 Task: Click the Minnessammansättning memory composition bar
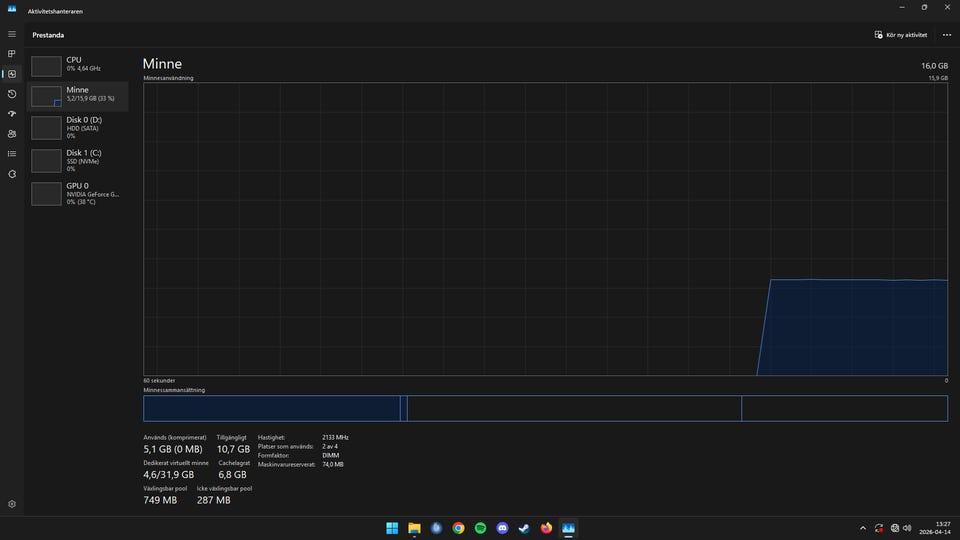pos(545,408)
